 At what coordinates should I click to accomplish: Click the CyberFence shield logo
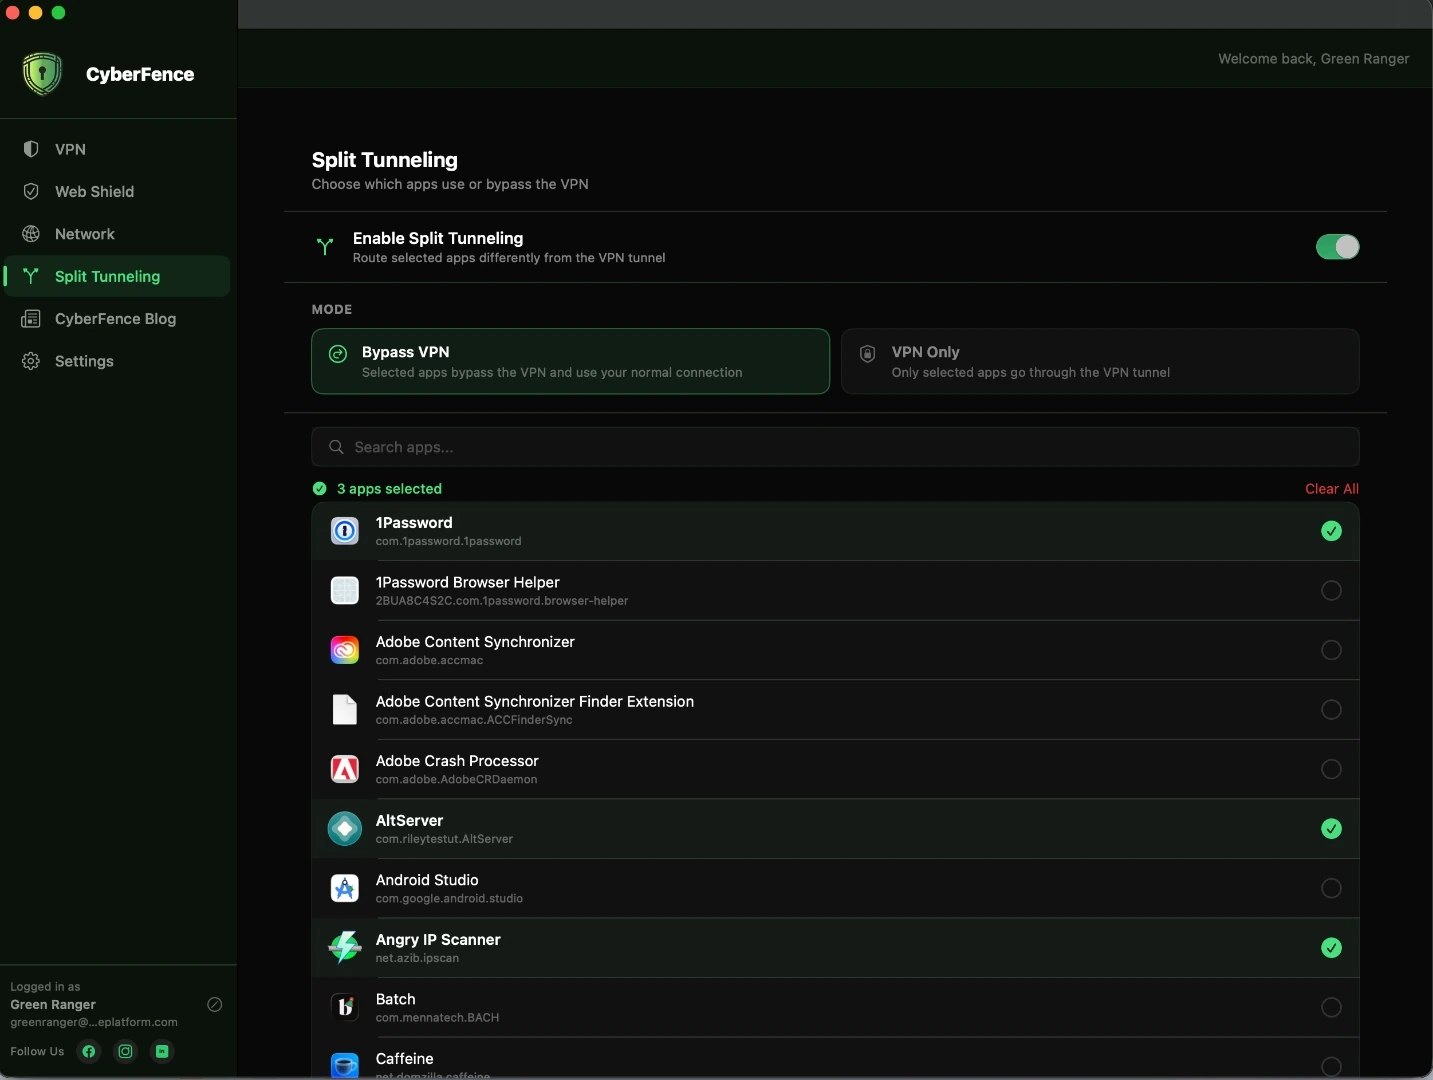(x=42, y=74)
